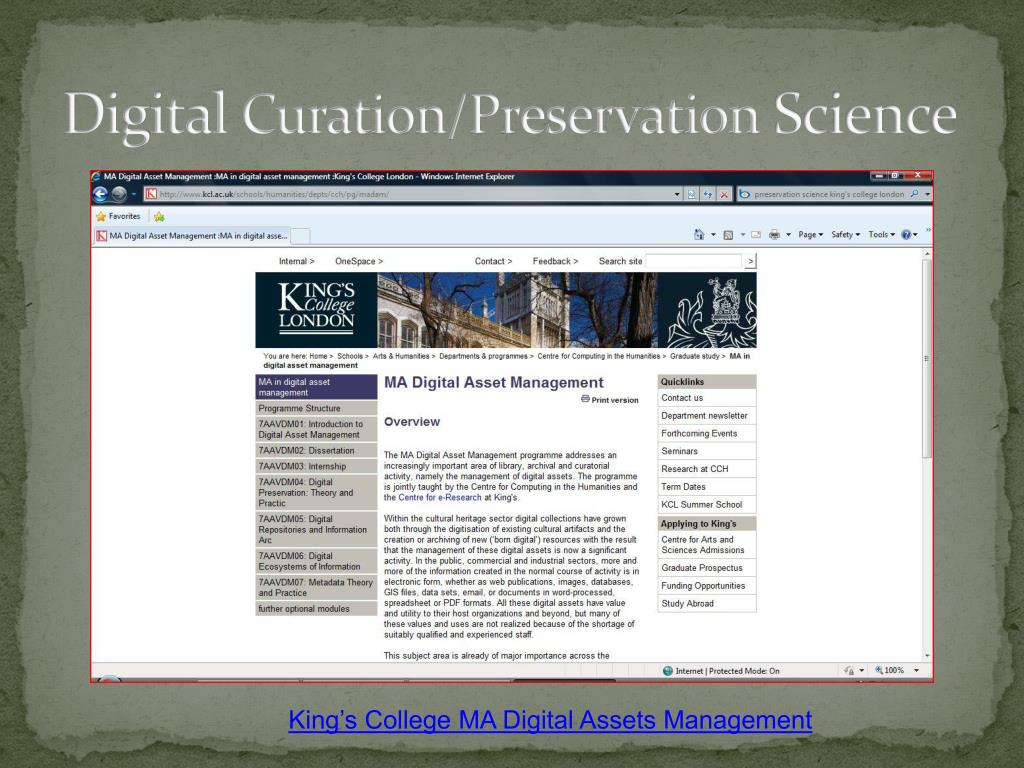This screenshot has width=1024, height=768.
Task: Click the Centre for e-Research link
Action: pos(440,498)
